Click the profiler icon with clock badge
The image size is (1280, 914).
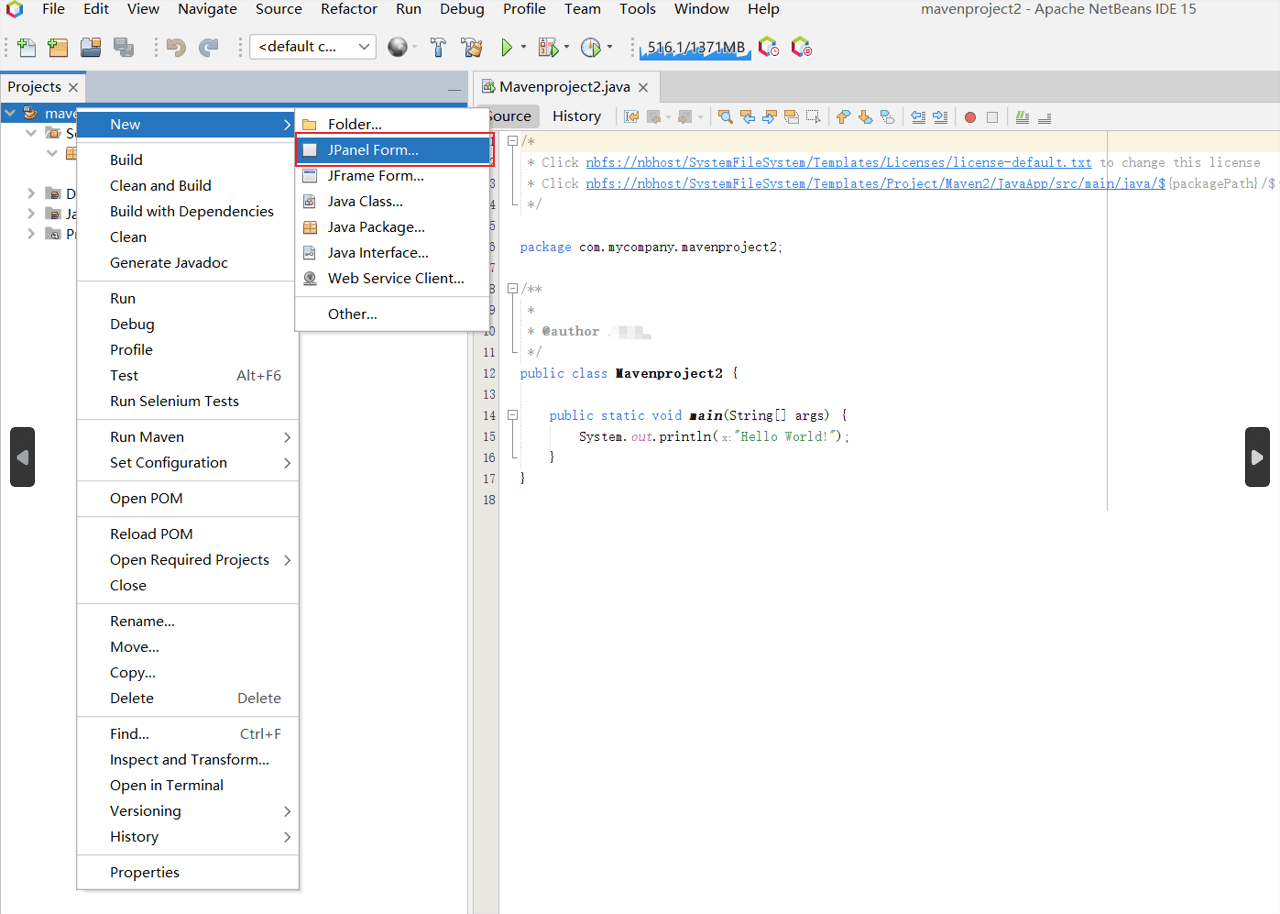768,47
